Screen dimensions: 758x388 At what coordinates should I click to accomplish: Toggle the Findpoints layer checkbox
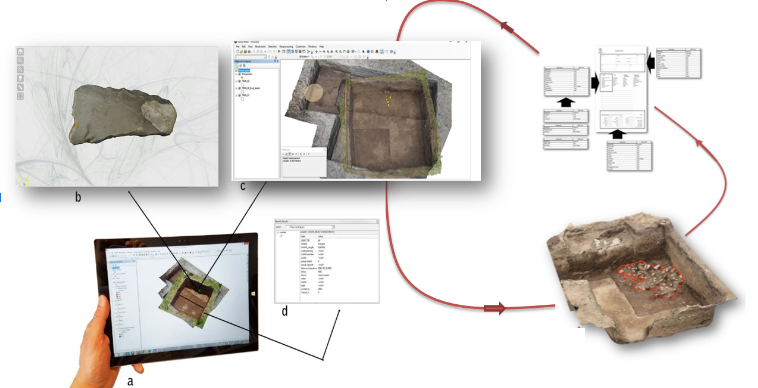(240, 74)
